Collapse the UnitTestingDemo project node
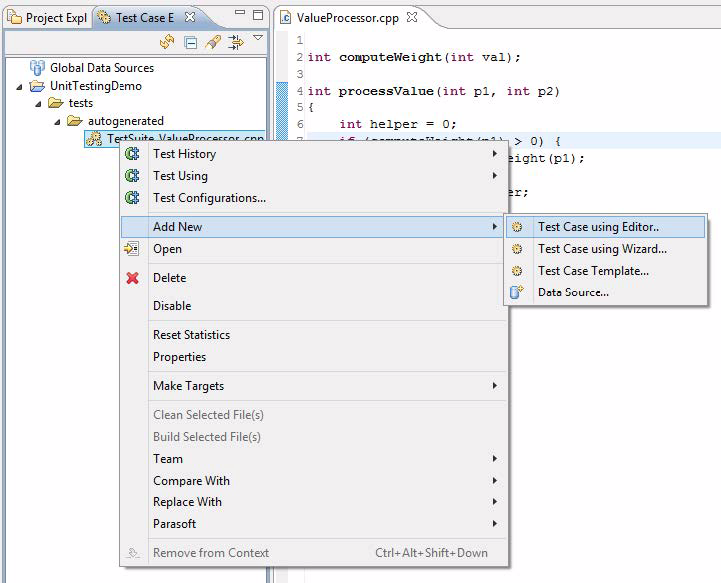Viewport: 721px width, 583px height. click(x=19, y=86)
